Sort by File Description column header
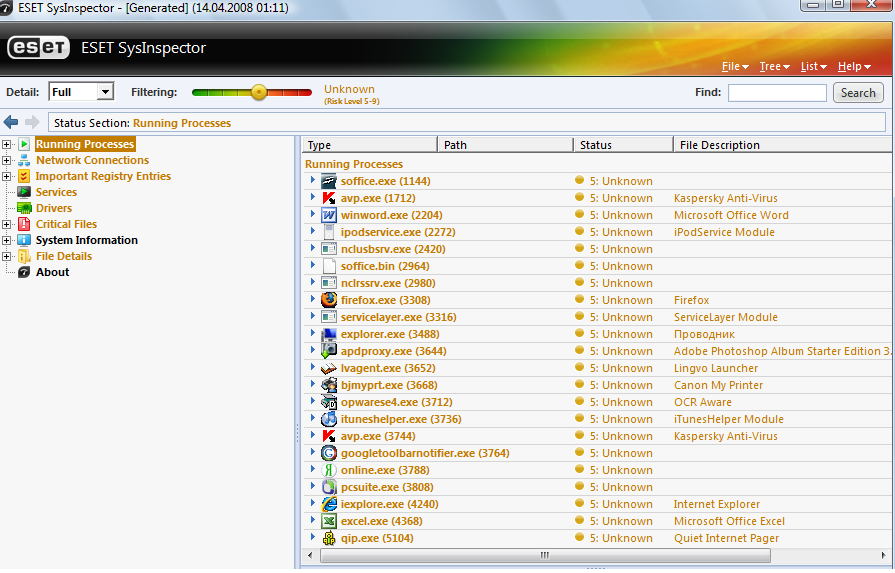Screen dimensions: 895x573 click(784, 145)
